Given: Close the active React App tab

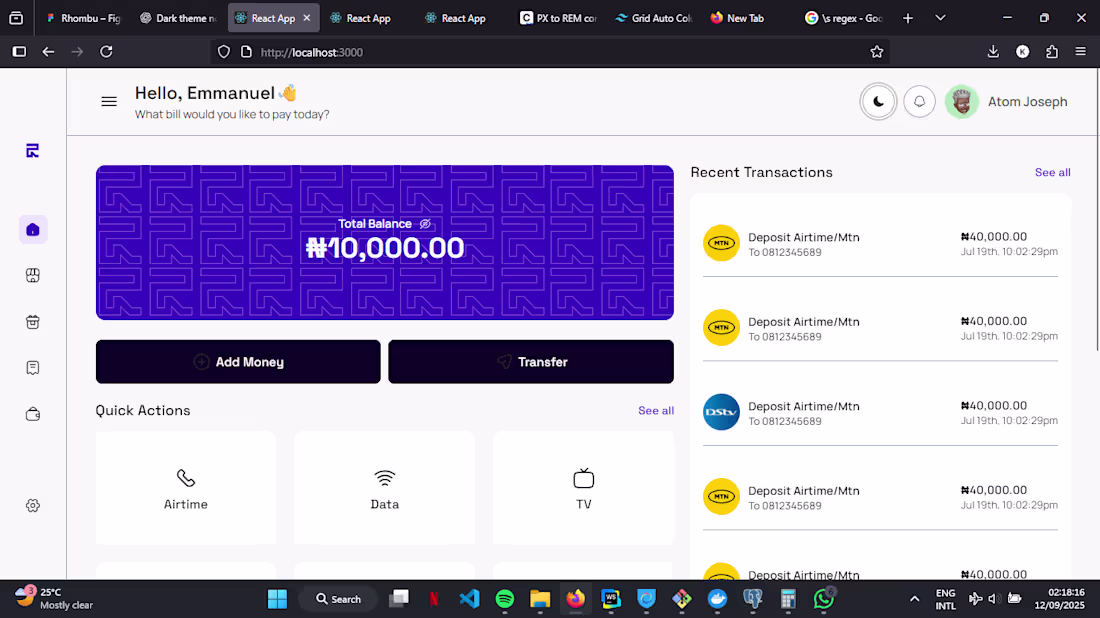Looking at the screenshot, I should click(x=307, y=18).
